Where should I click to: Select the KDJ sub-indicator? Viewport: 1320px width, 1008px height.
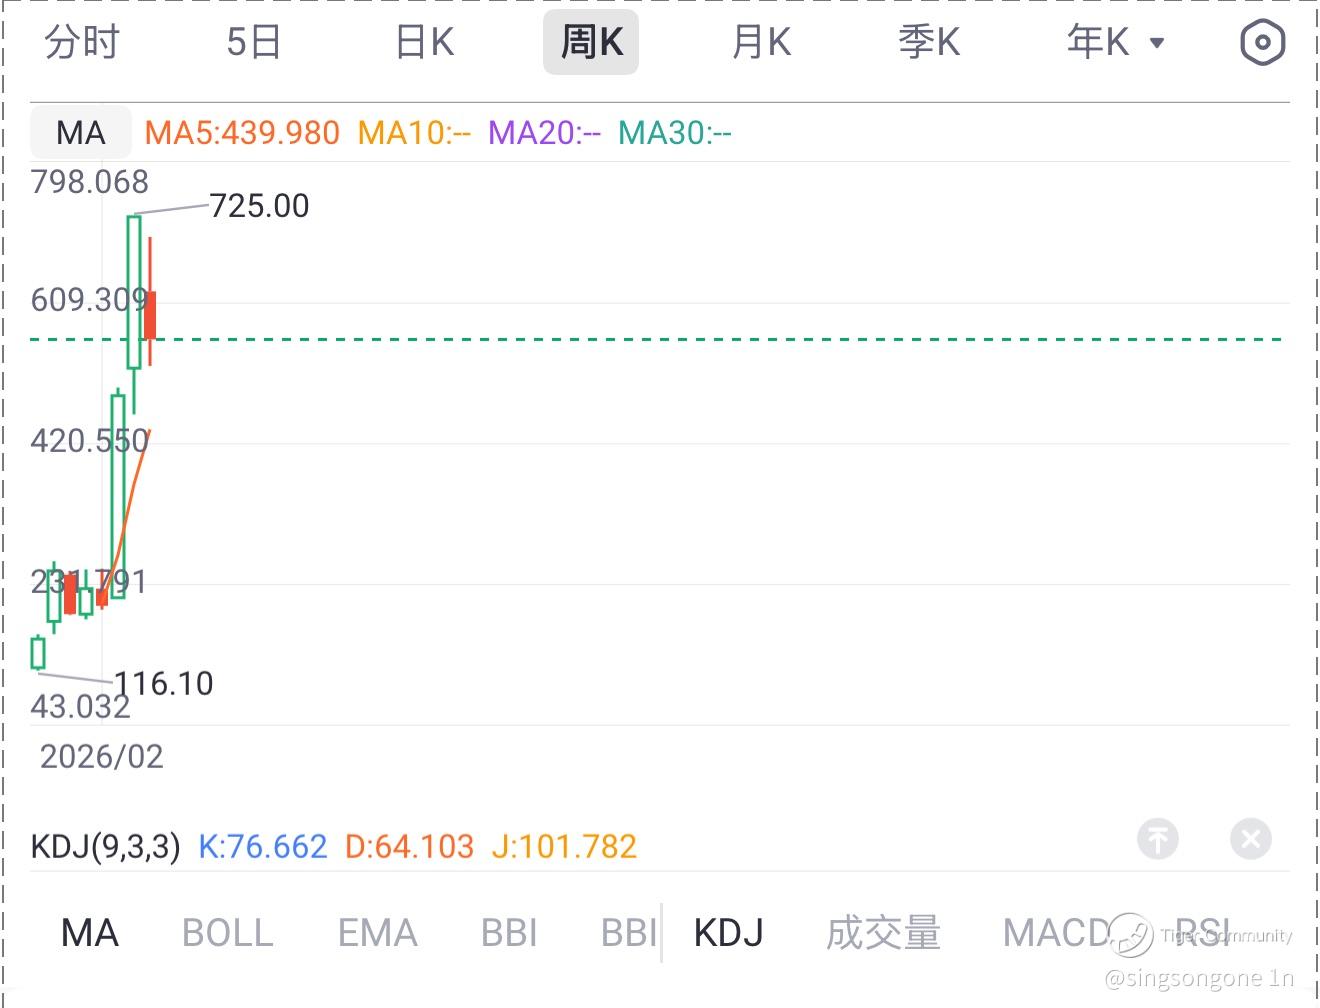pyautogui.click(x=728, y=933)
